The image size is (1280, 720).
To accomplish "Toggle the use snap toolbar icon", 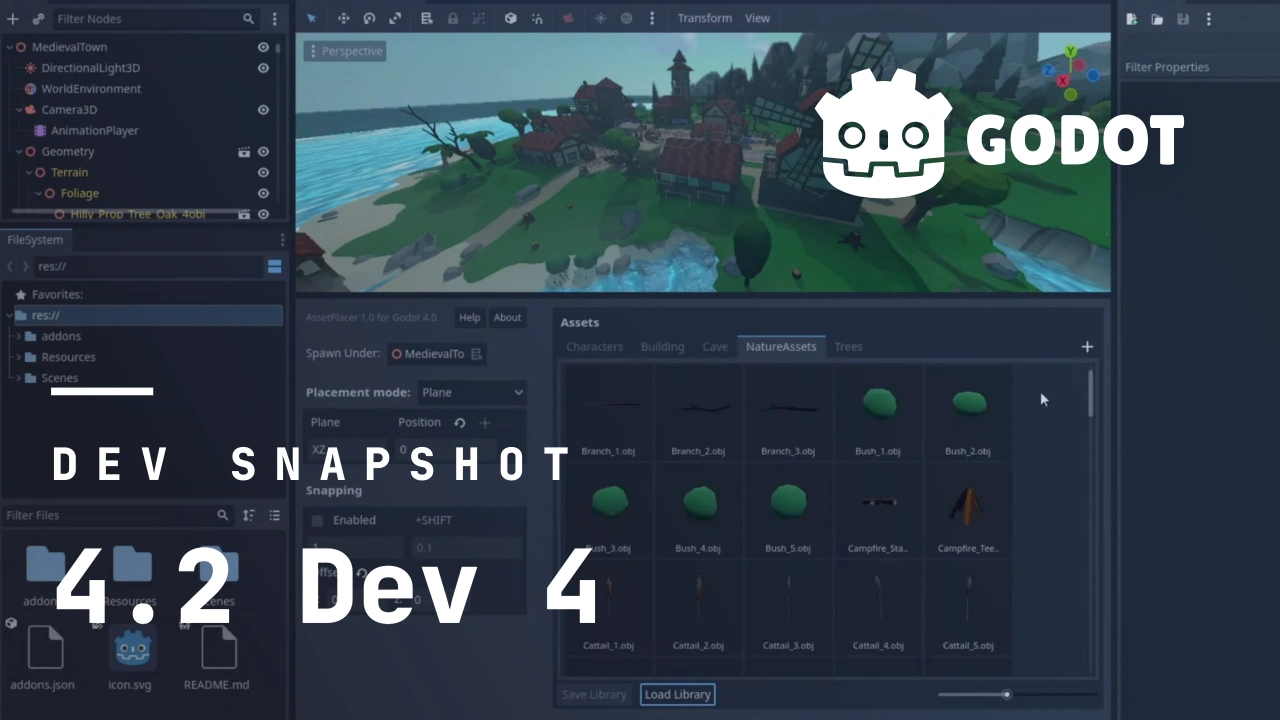I will click(538, 18).
